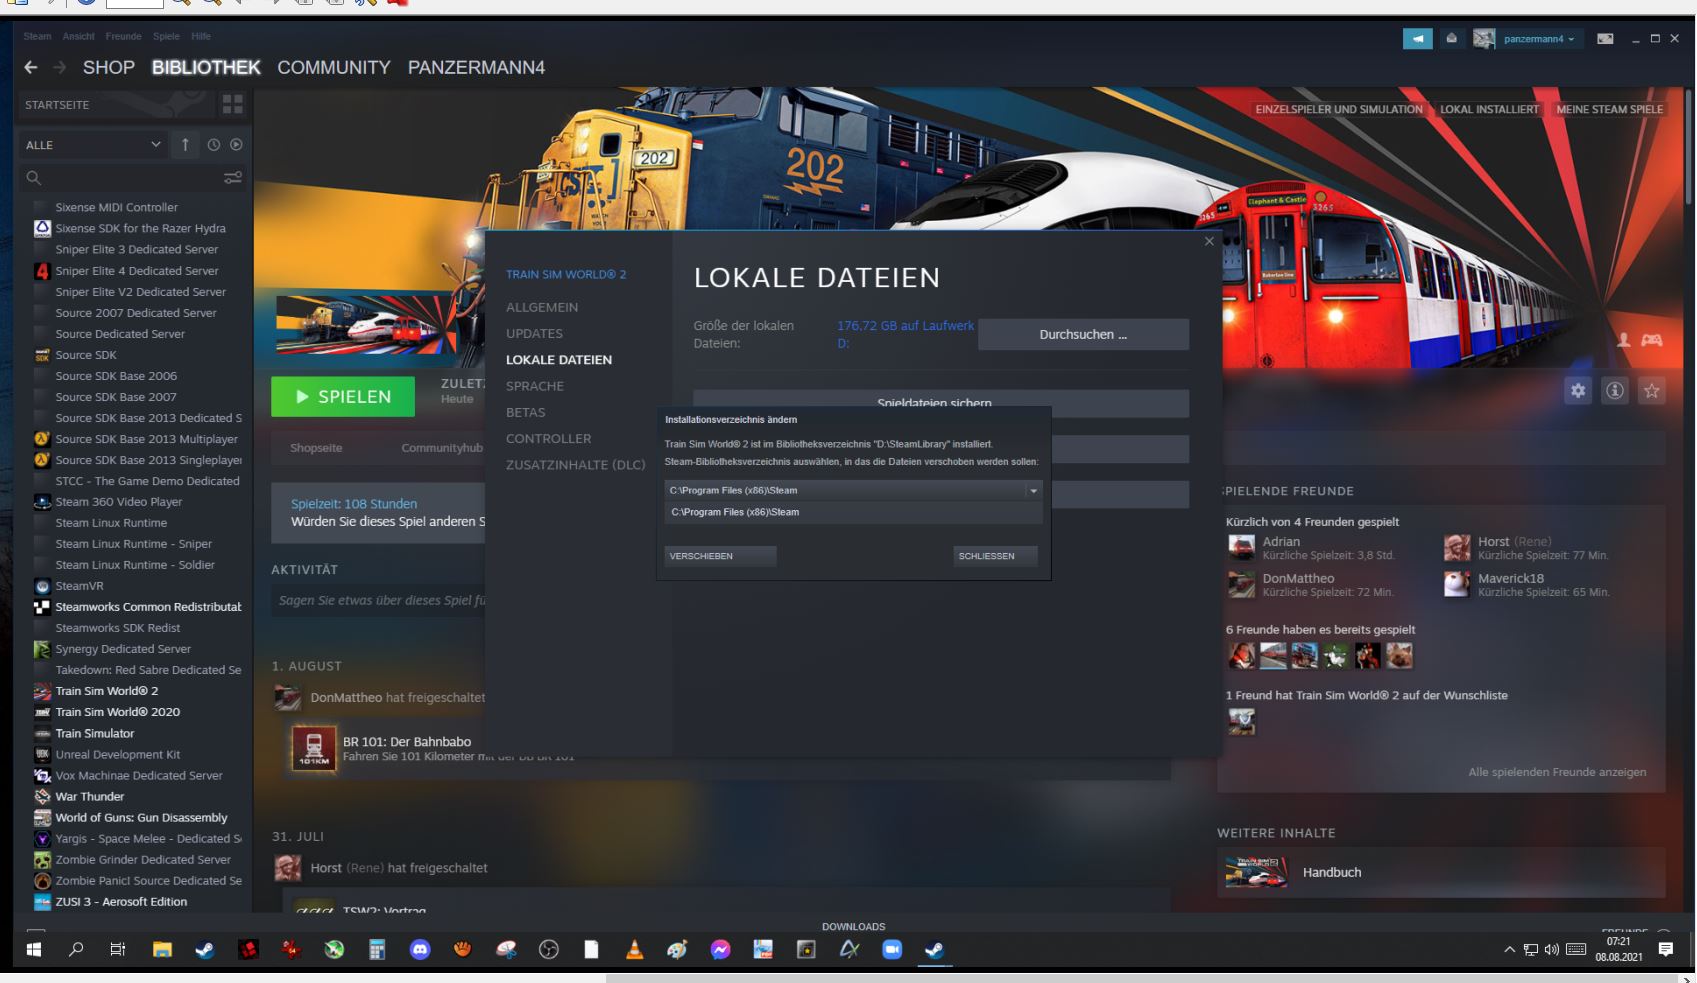This screenshot has height=983, width=1697.
Task: Open ALLGEMEIN properties section
Action: tap(542, 307)
